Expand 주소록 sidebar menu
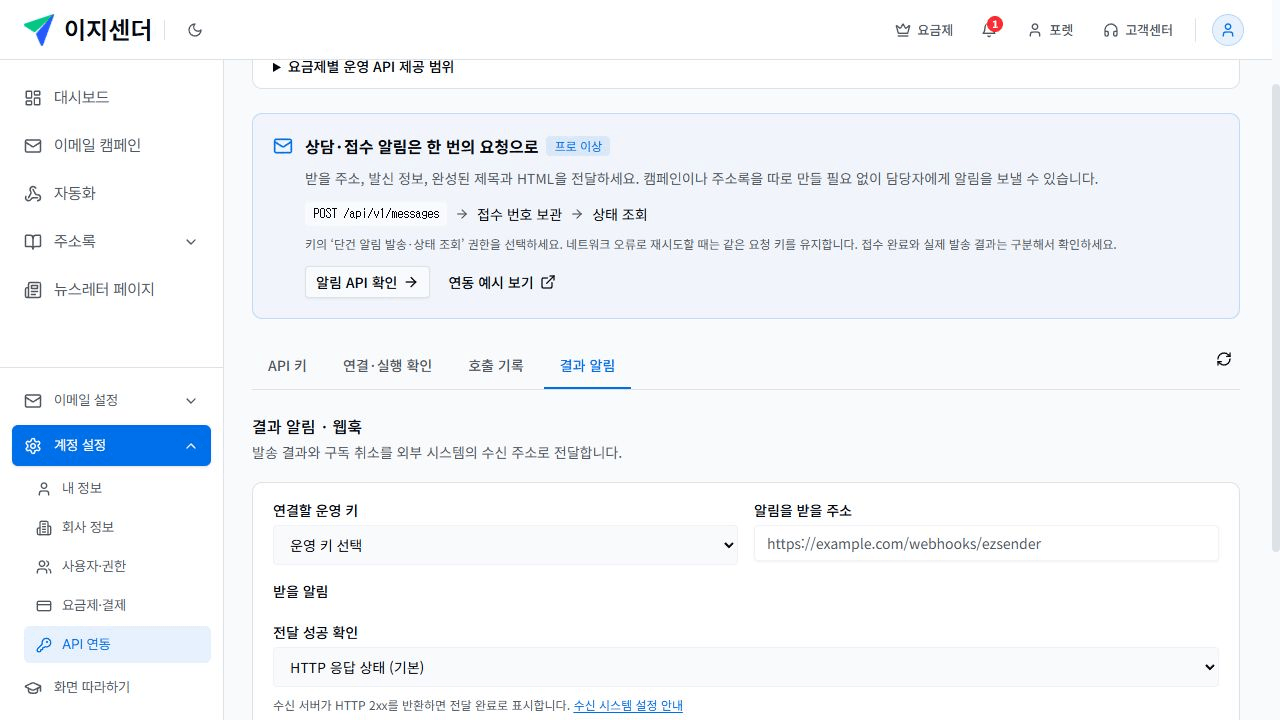Viewport: 1280px width, 720px height. [x=111, y=241]
